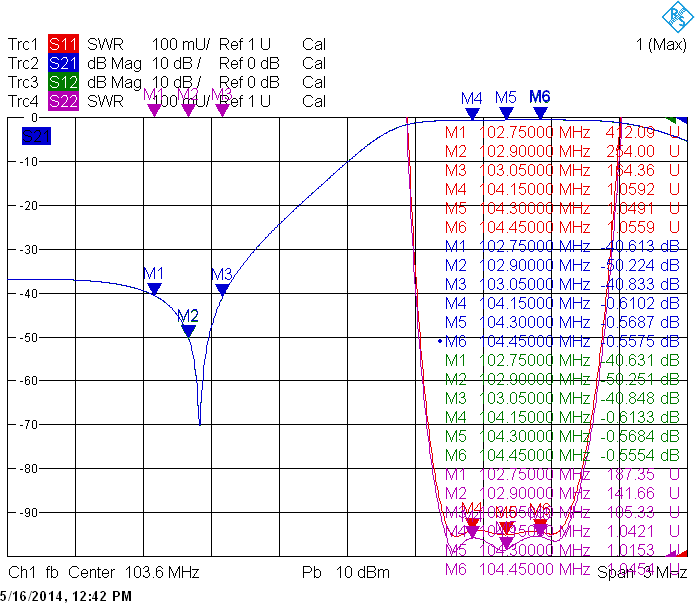
Task: Select the green S12 trace label
Action: click(63, 82)
